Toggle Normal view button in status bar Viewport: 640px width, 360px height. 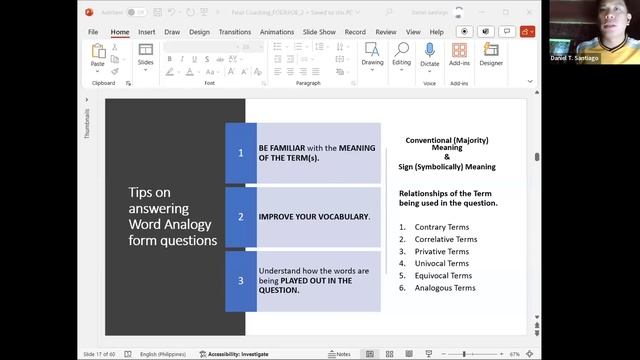coord(370,354)
